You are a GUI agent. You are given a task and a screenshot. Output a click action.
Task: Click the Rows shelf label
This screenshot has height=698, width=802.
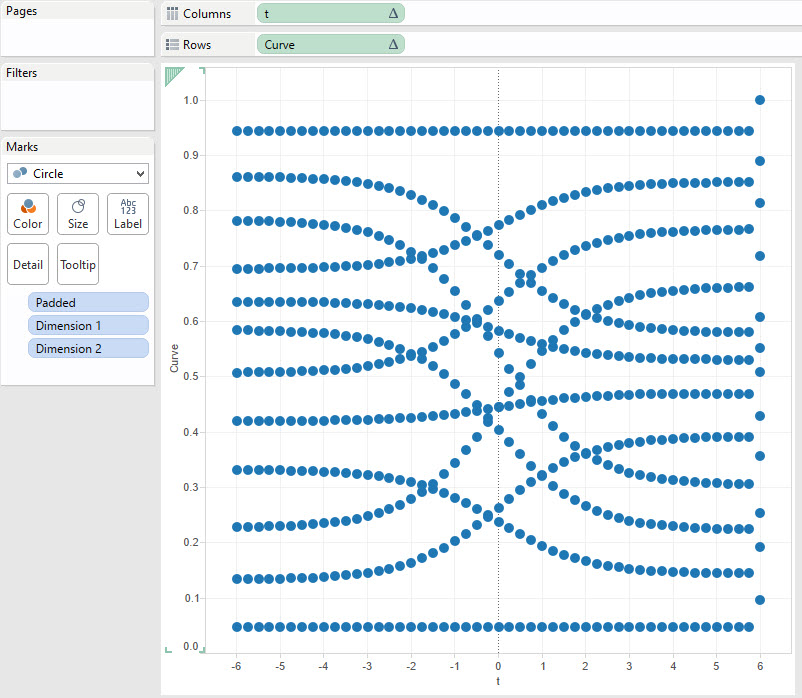click(197, 44)
